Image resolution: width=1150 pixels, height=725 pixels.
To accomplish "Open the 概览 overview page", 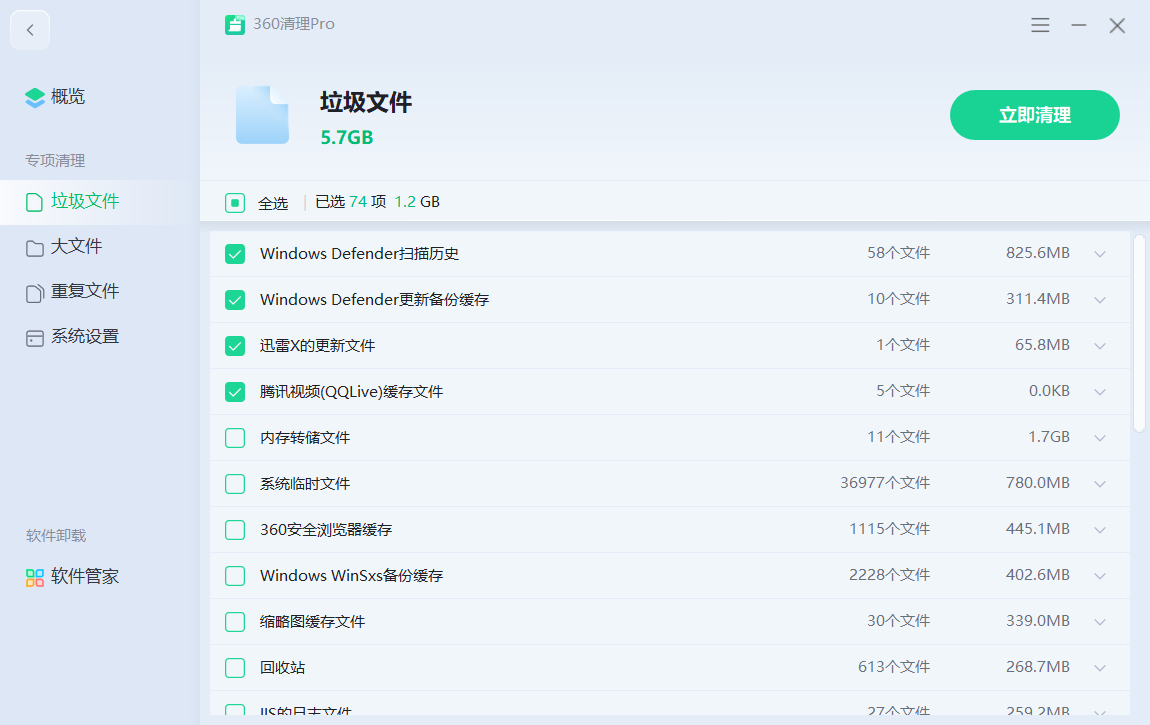I will click(67, 97).
